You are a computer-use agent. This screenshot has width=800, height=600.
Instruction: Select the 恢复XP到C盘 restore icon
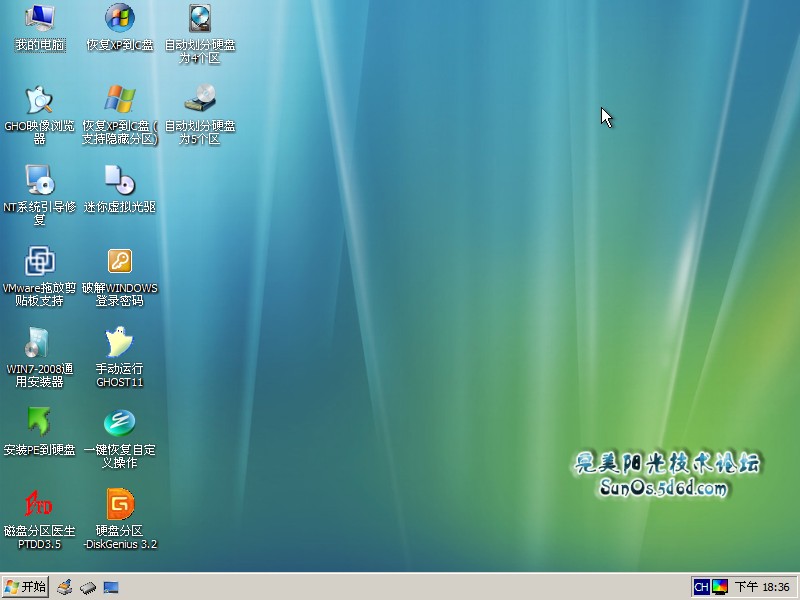120,18
